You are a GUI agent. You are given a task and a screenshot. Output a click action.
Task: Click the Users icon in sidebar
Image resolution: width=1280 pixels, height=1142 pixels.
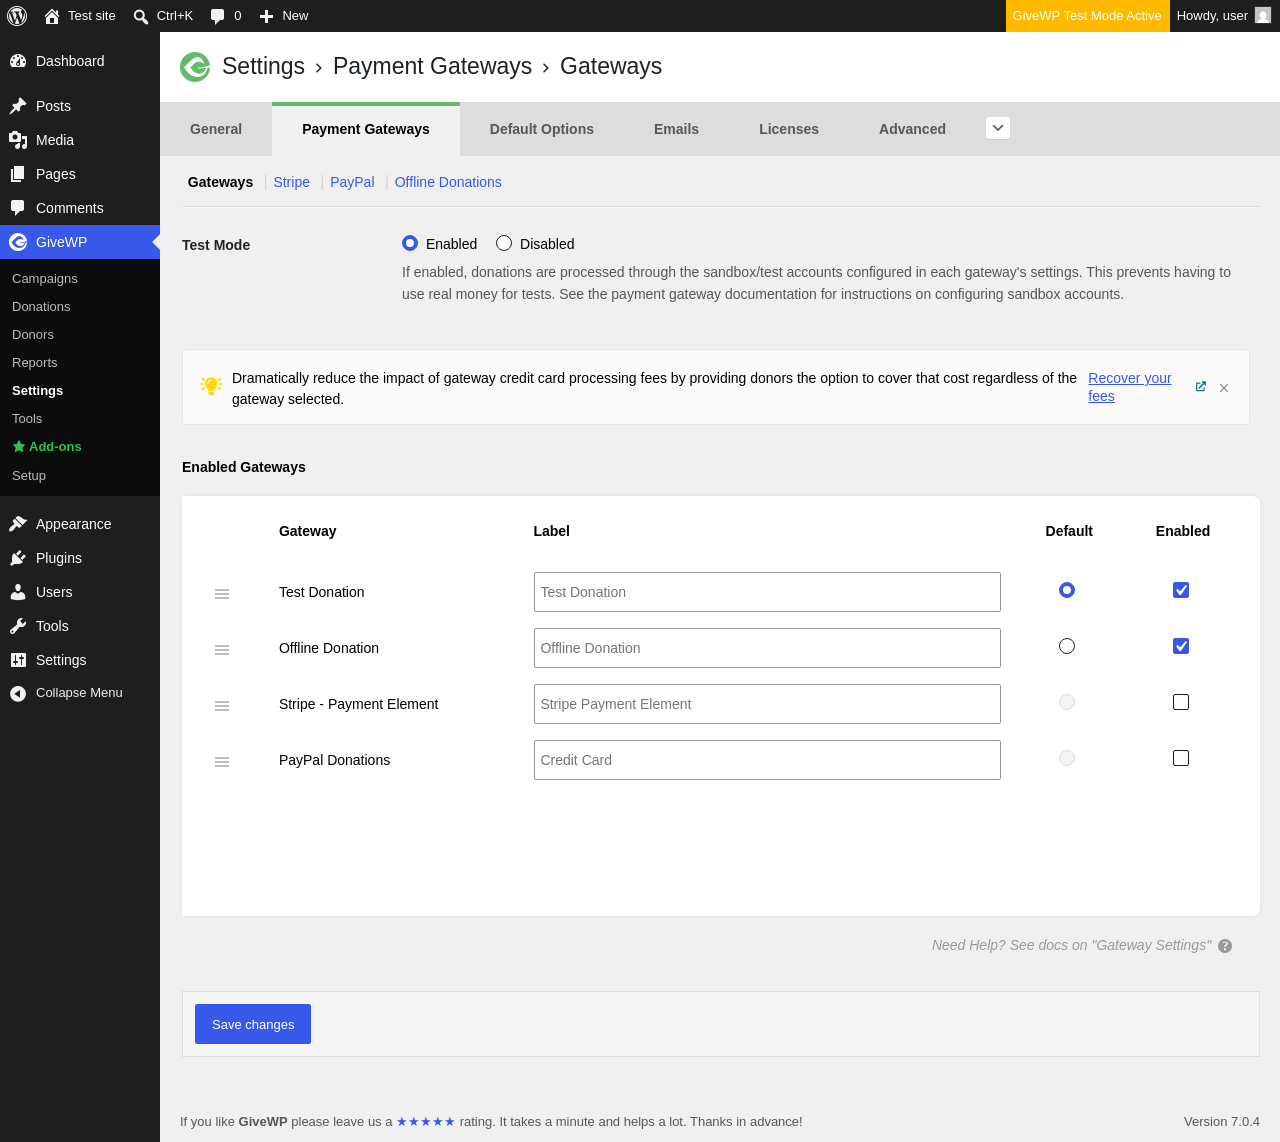pos(18,592)
